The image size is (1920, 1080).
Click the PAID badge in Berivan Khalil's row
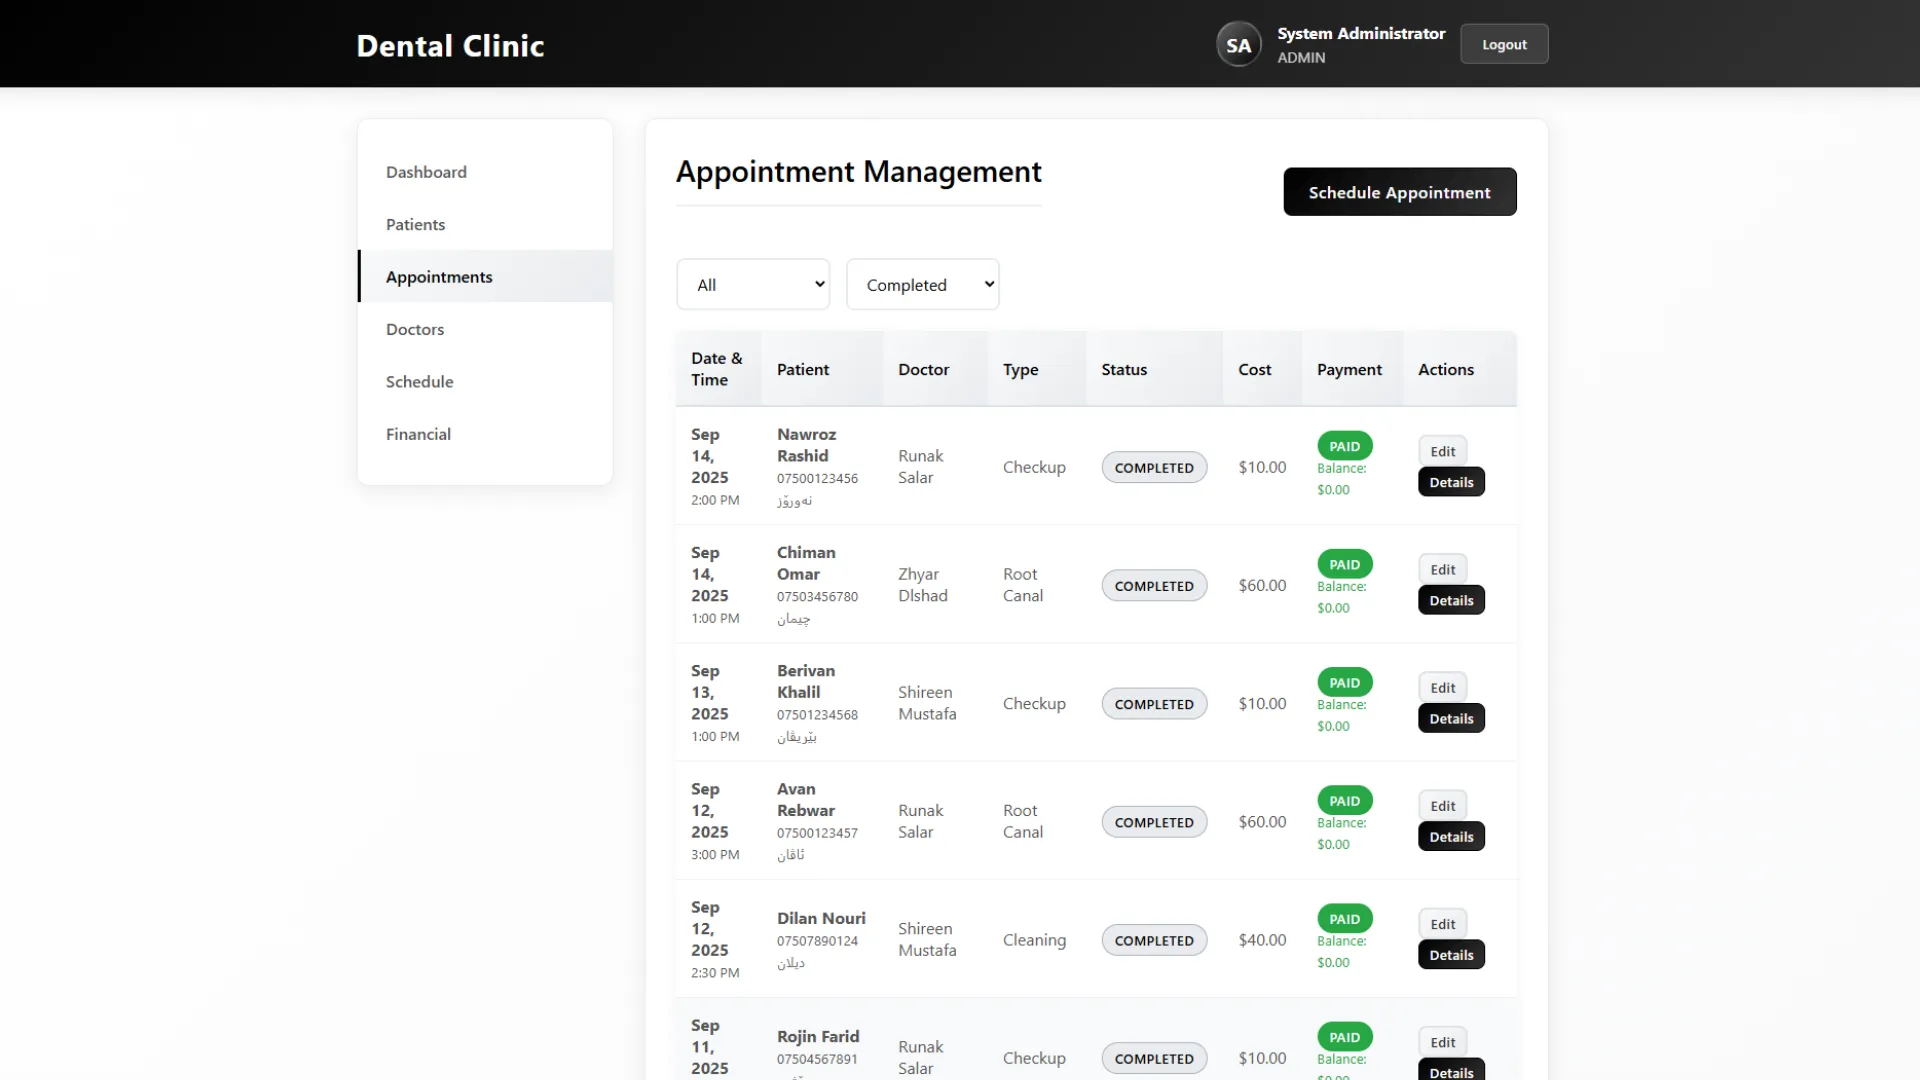coord(1344,682)
